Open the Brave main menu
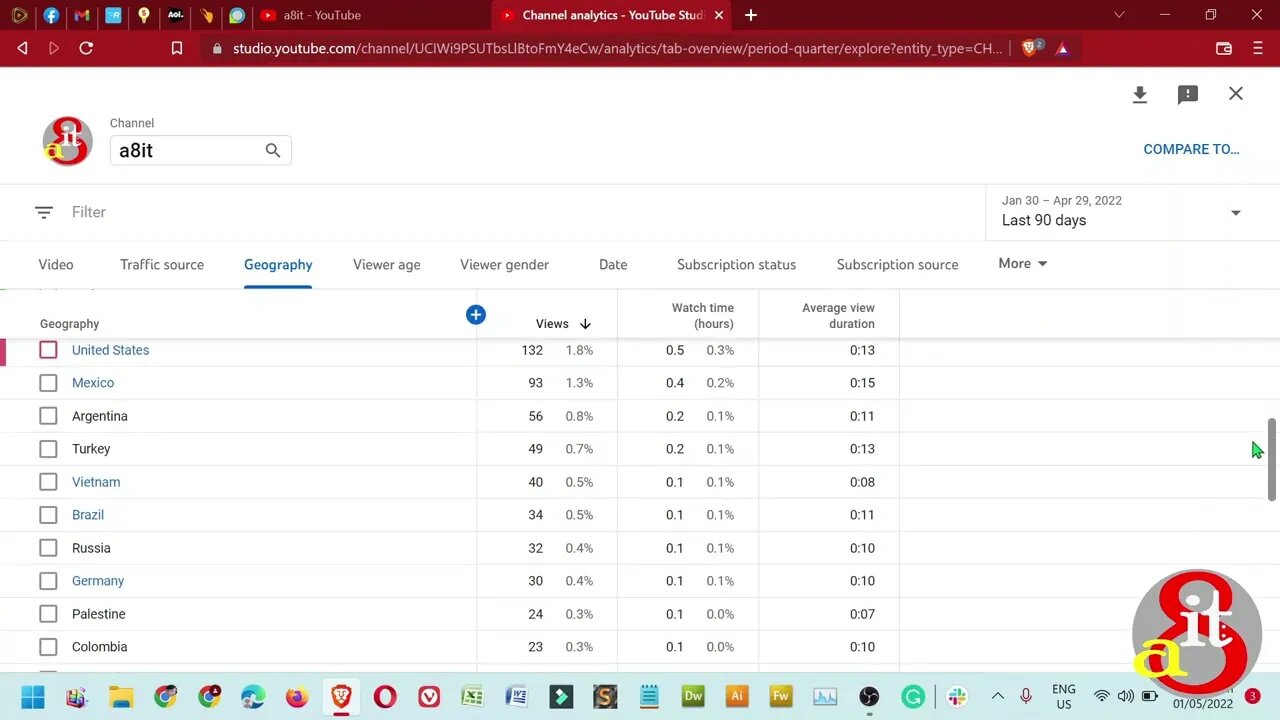Image resolution: width=1280 pixels, height=720 pixels. tap(1258, 48)
